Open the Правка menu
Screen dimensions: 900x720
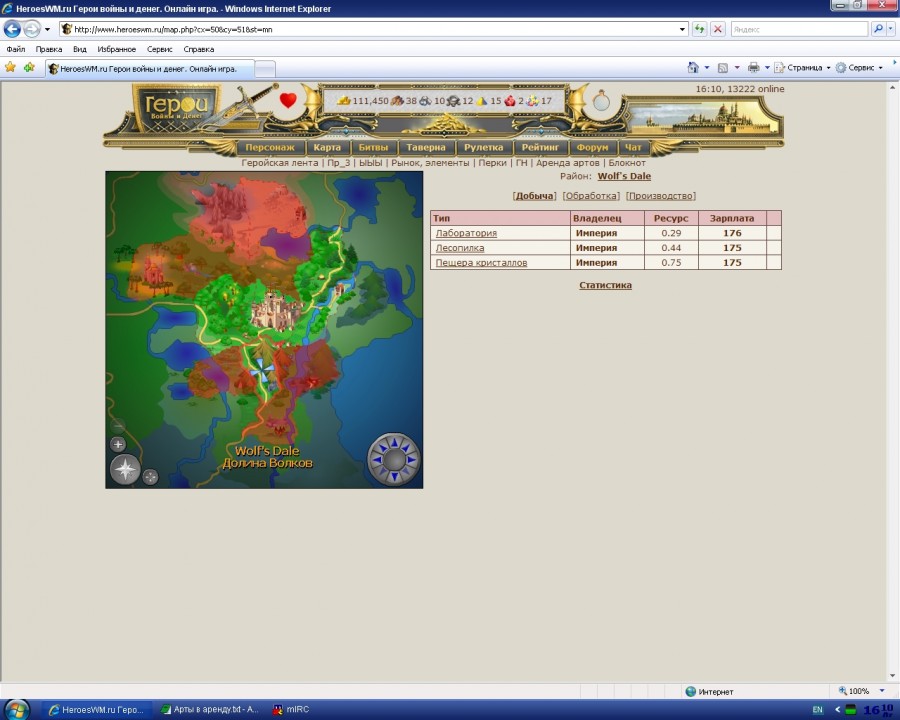pos(49,49)
